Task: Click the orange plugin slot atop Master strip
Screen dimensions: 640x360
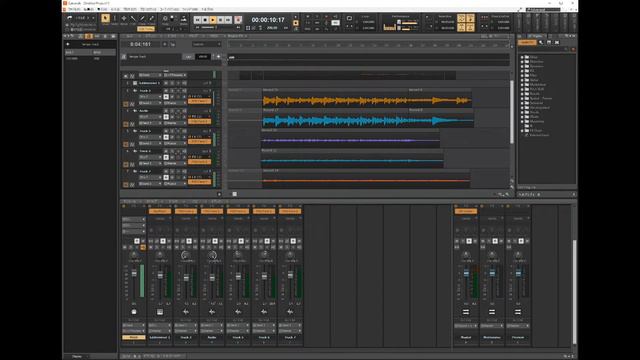Action: 466,211
